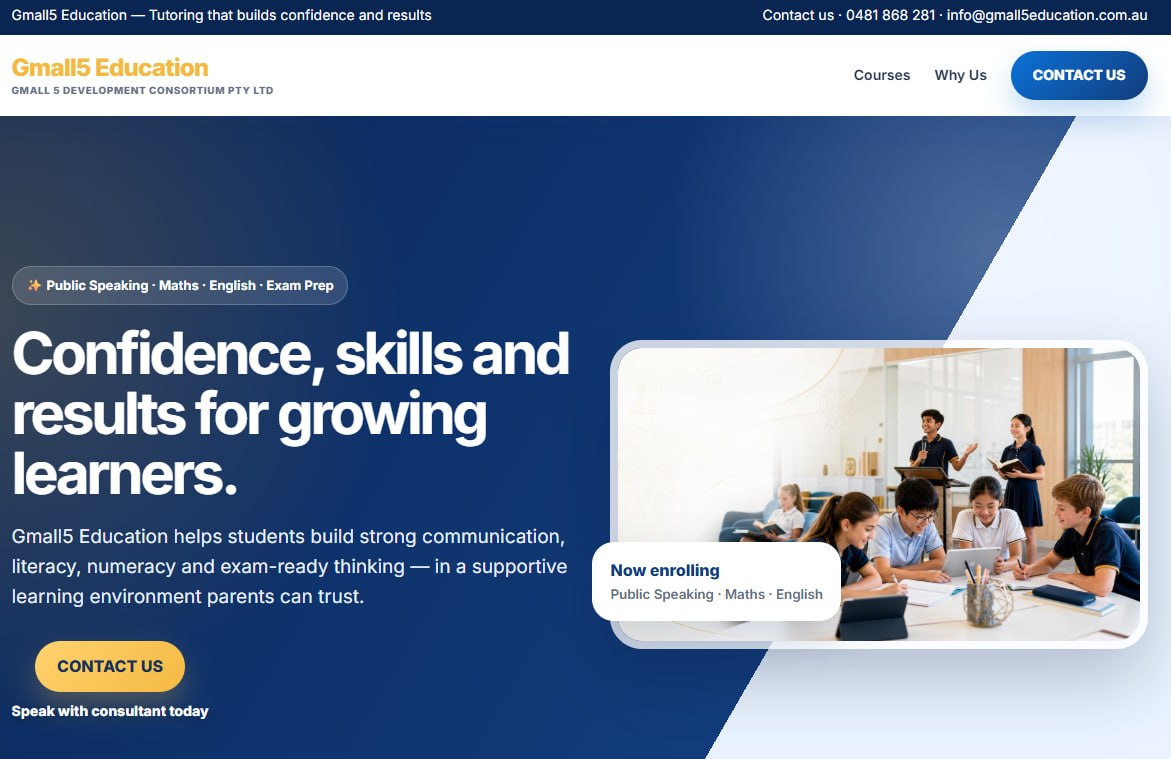1171x759 pixels.
Task: Click the blue CONTACT US header button
Action: point(1079,75)
